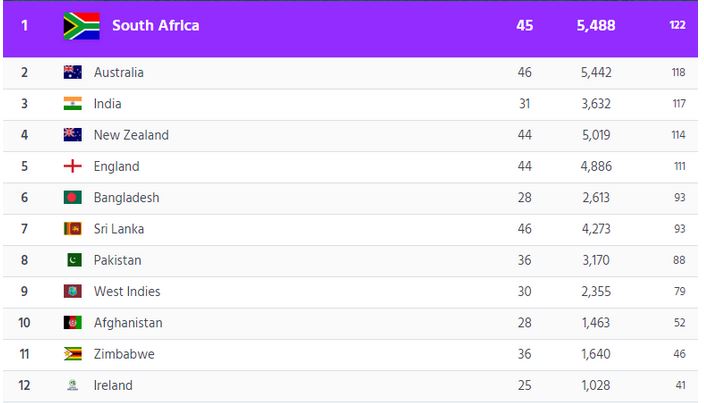
Task: Select the Australia team name
Action: [x=118, y=72]
